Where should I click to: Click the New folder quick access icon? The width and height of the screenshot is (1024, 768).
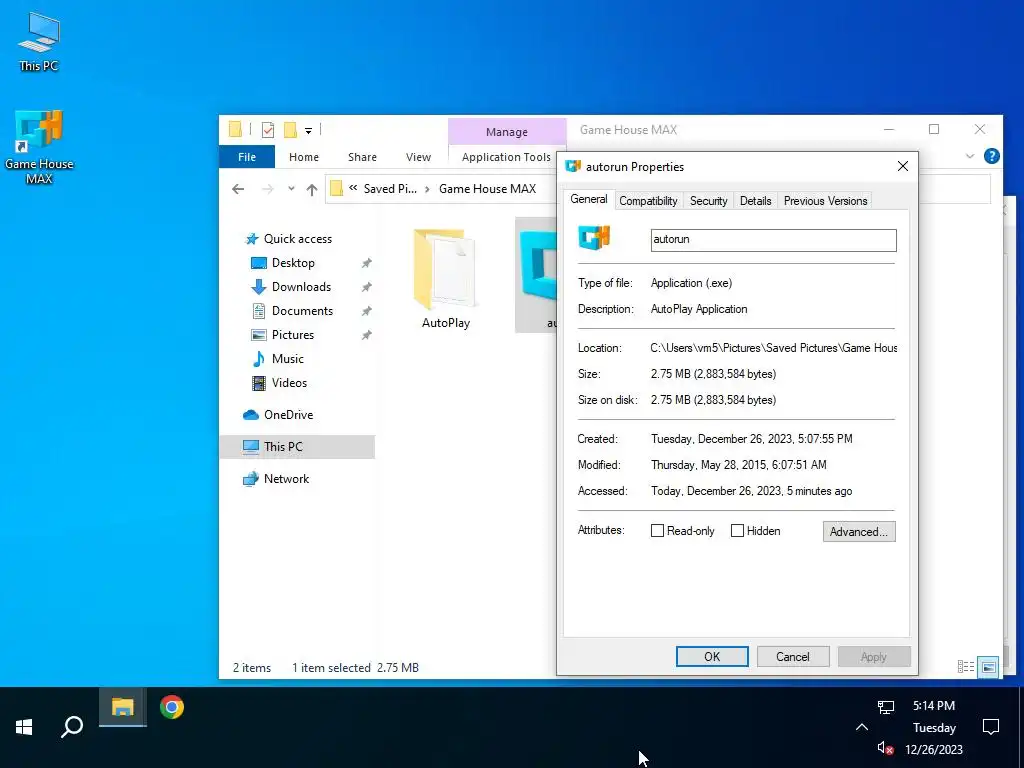[x=290, y=130]
